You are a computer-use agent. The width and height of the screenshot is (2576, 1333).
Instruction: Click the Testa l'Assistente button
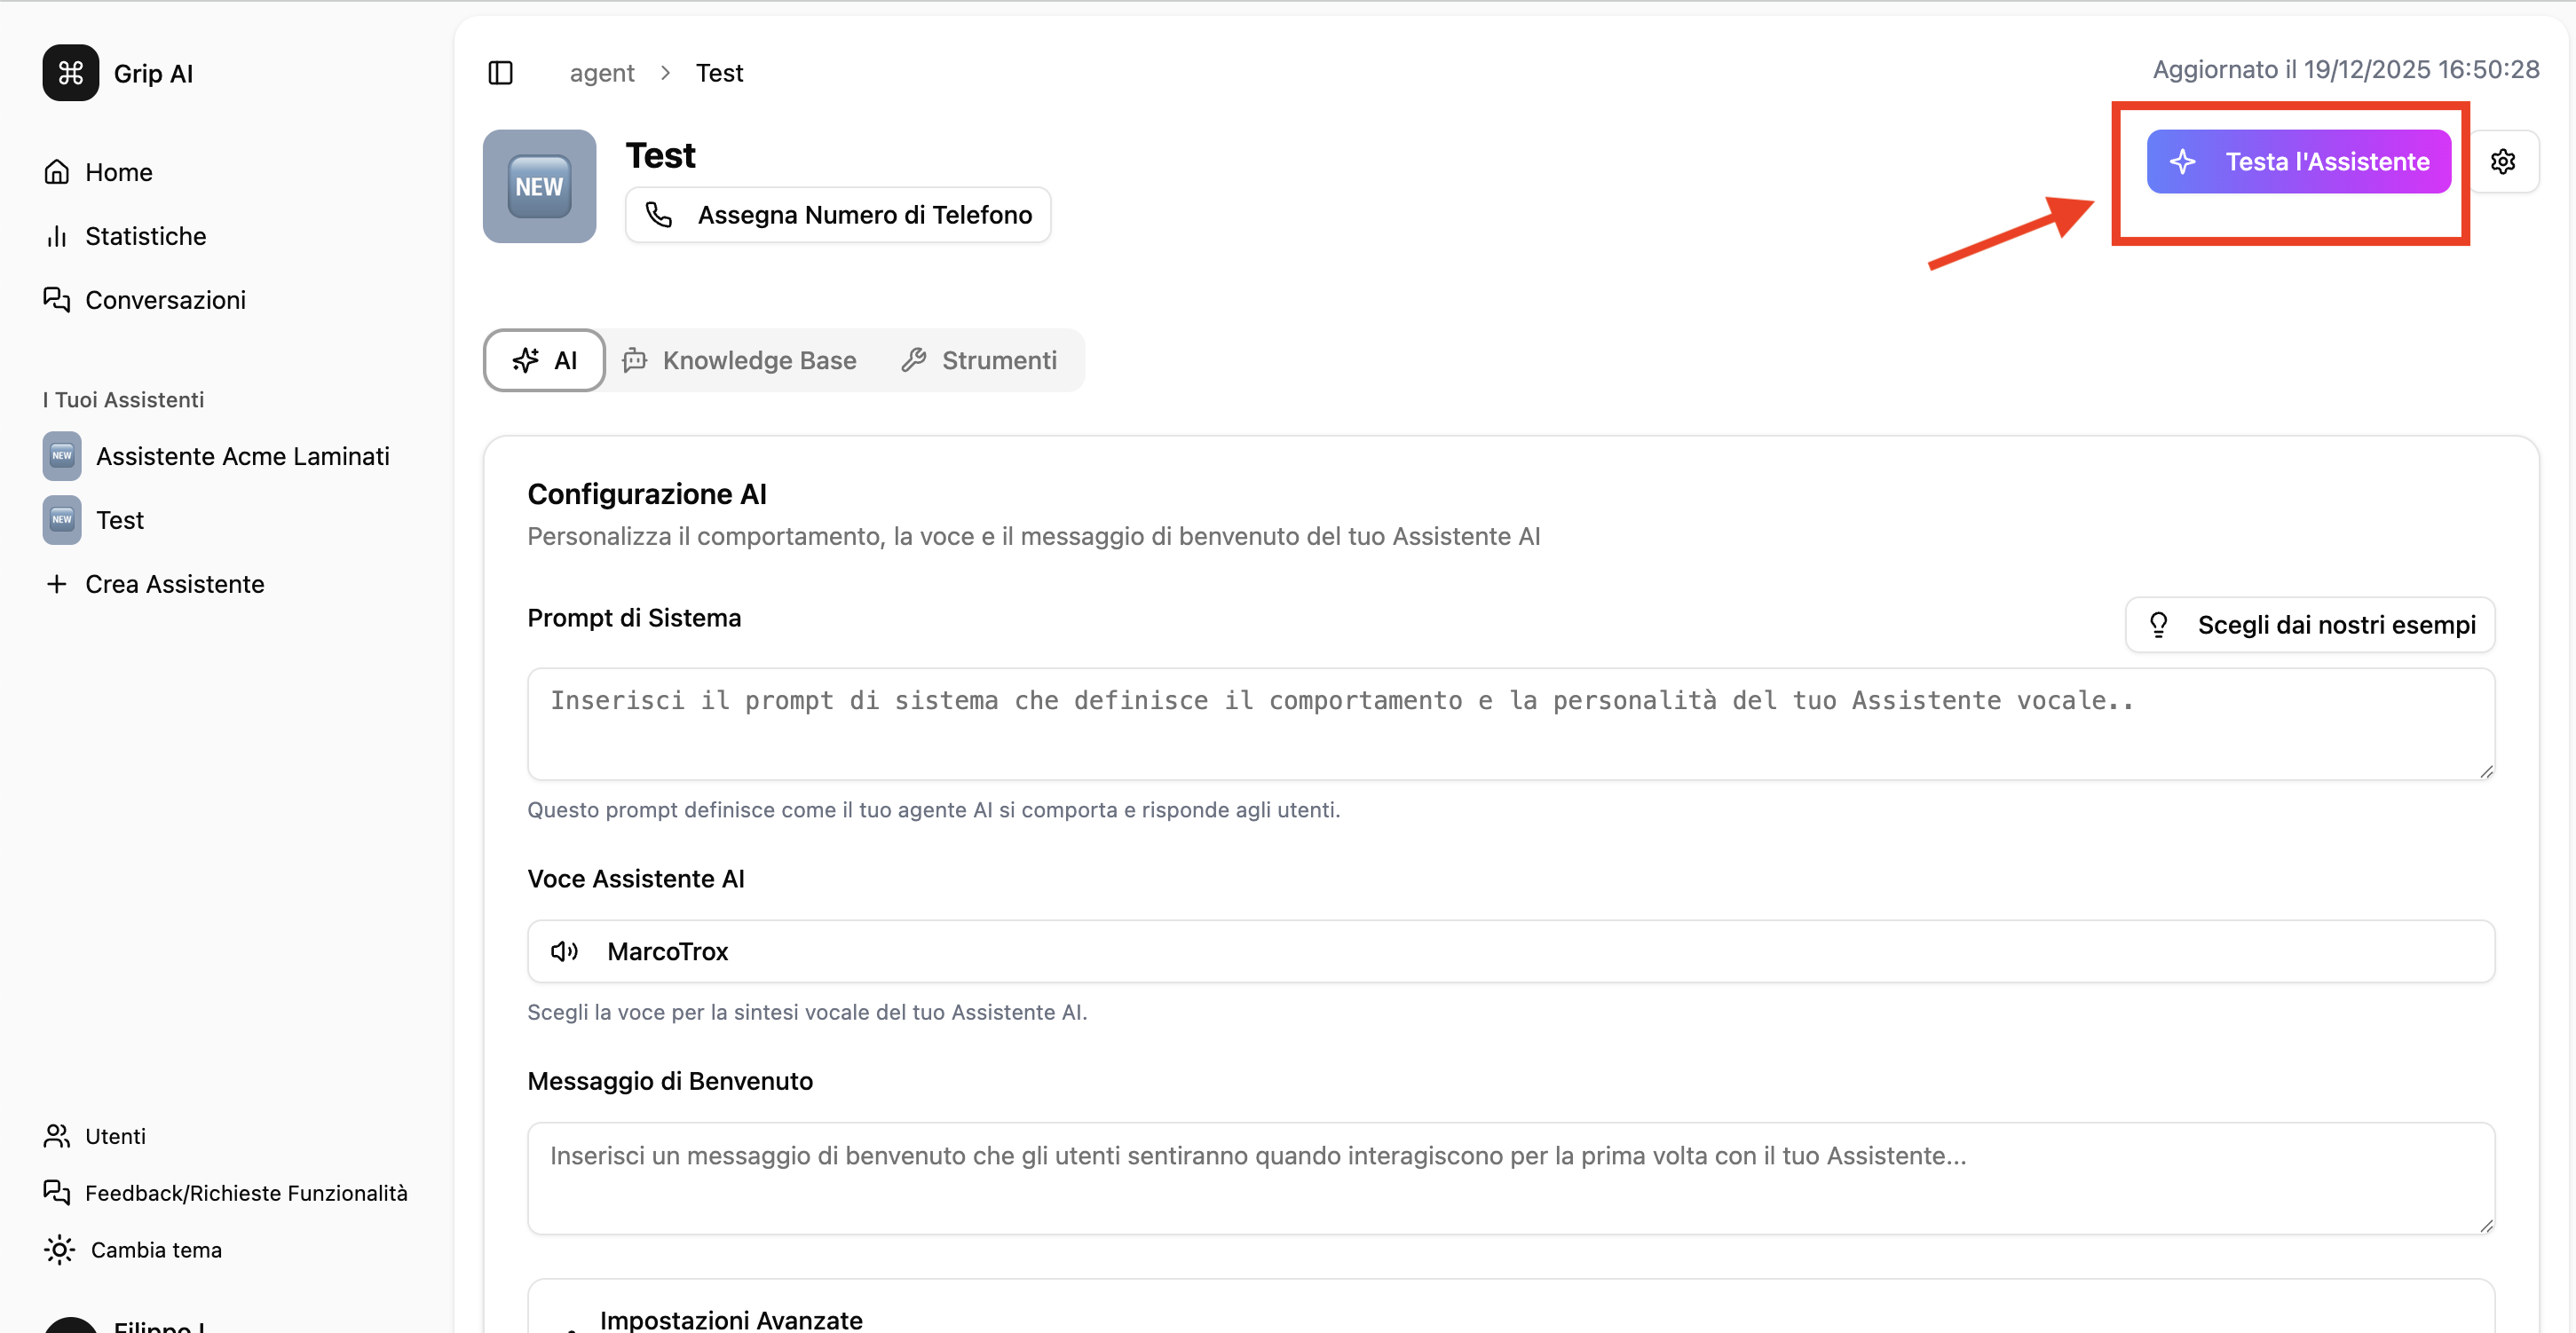(x=2297, y=161)
